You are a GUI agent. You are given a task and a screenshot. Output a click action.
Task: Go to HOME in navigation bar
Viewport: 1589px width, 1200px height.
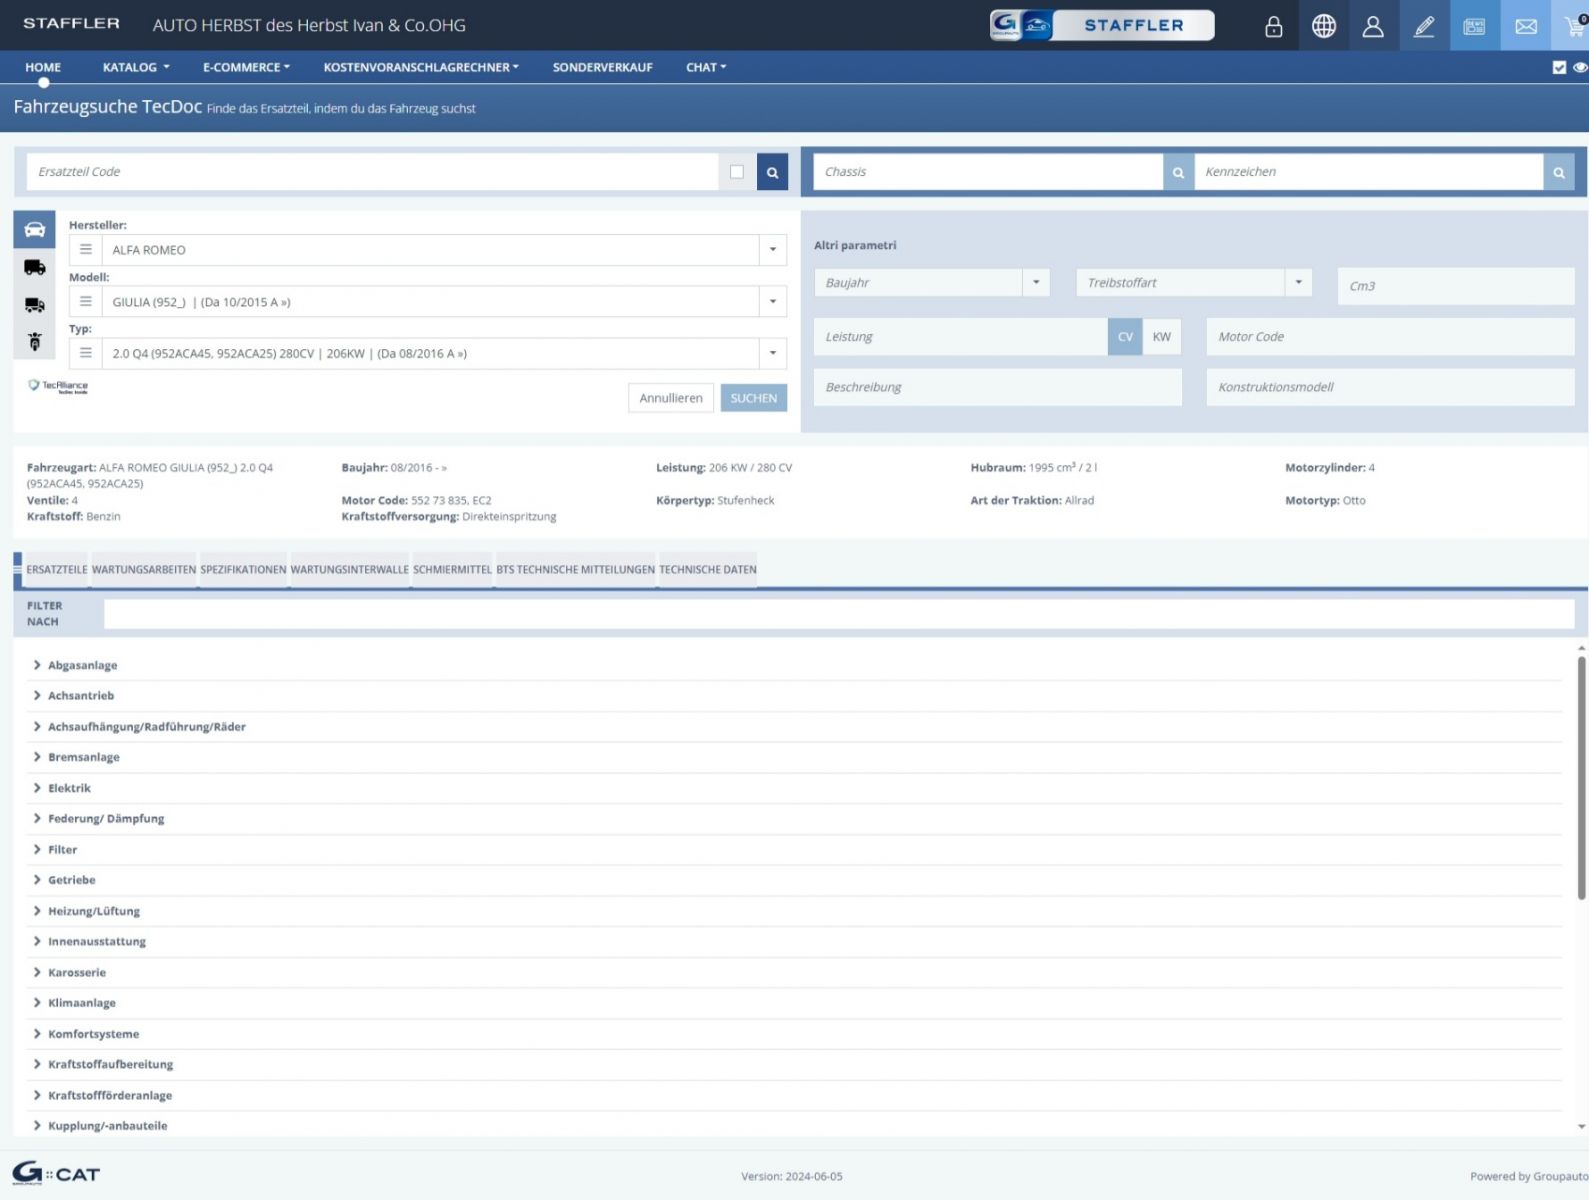pyautogui.click(x=43, y=67)
